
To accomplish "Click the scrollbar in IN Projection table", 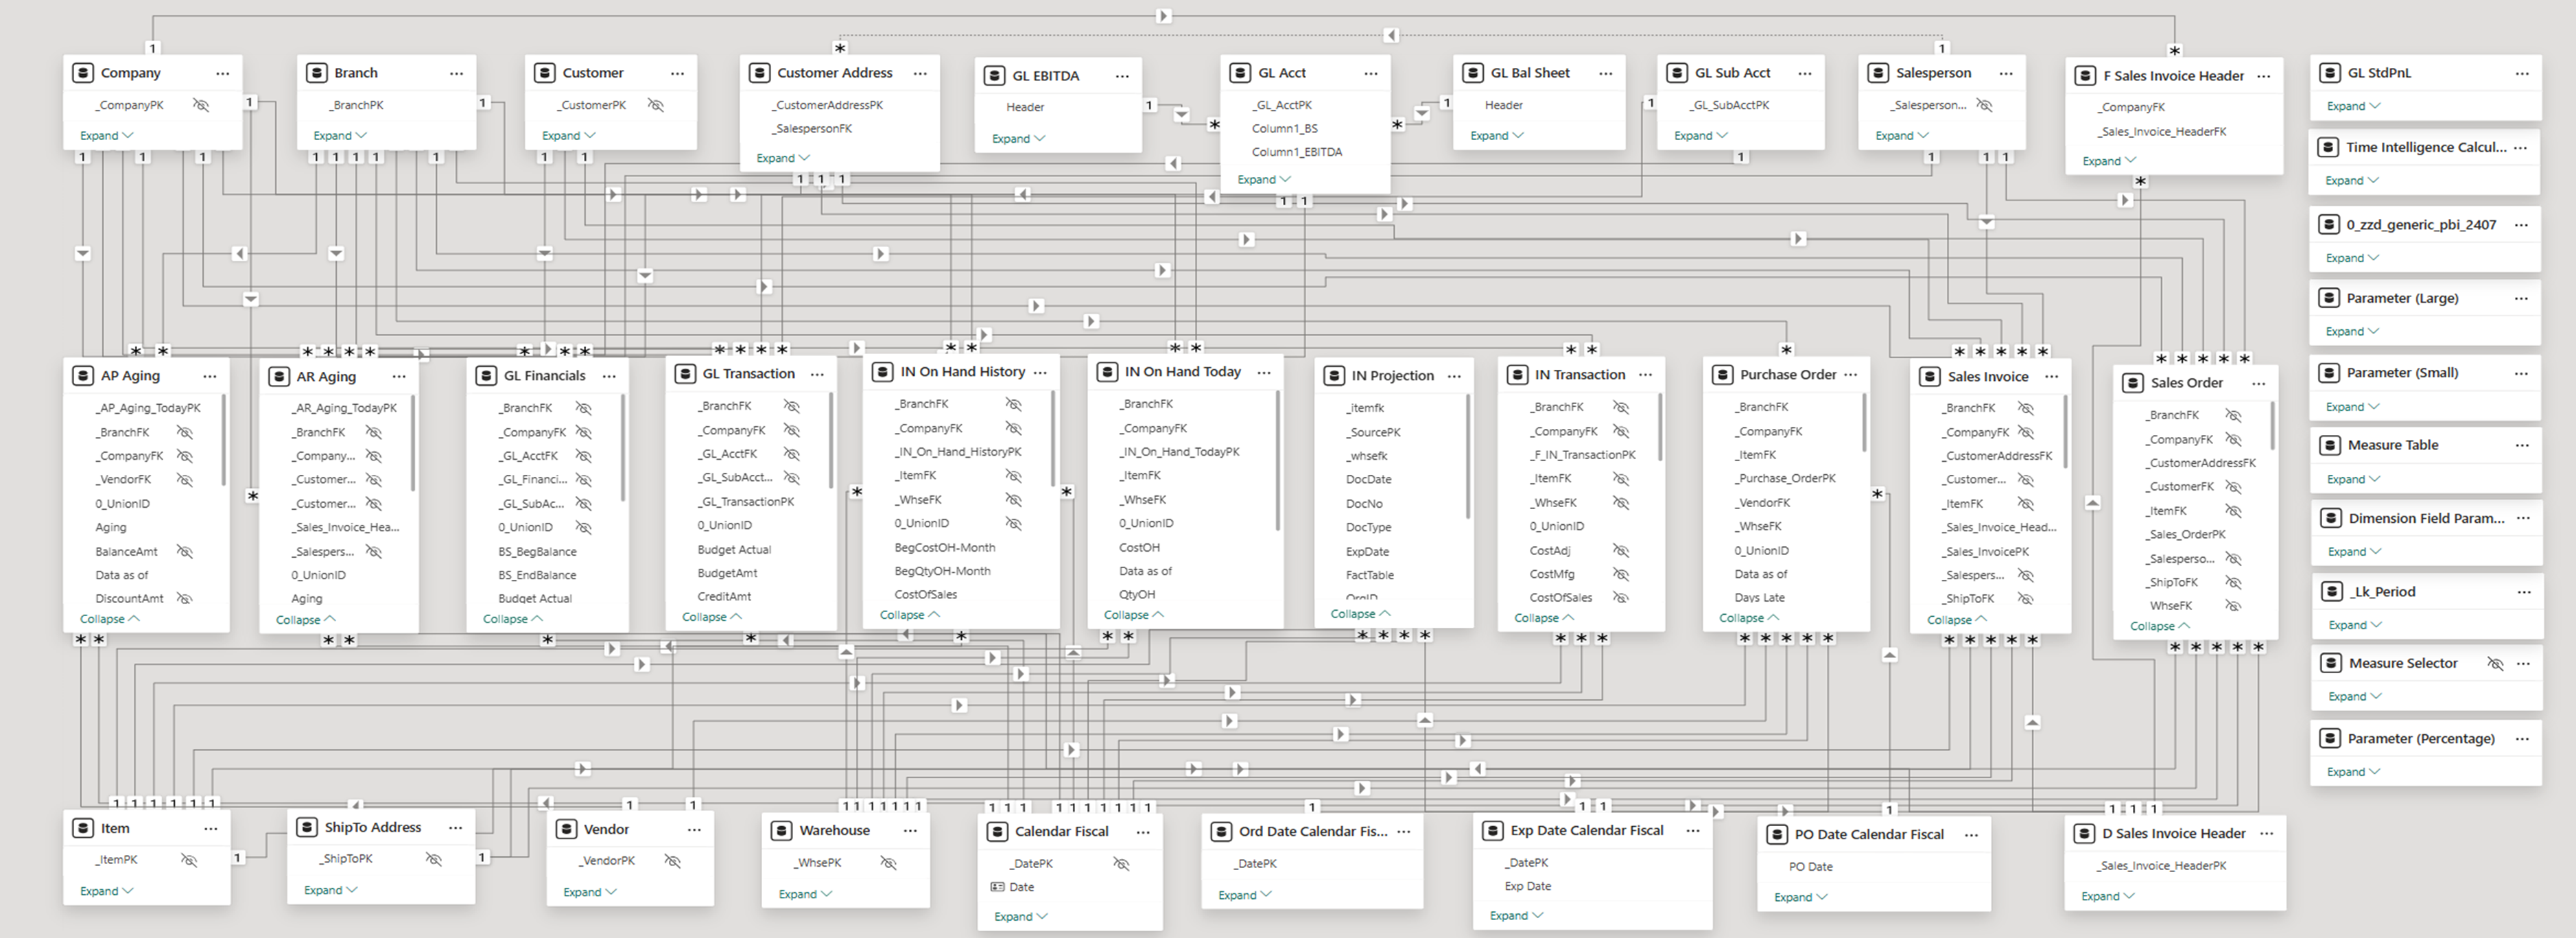I will (x=1467, y=456).
